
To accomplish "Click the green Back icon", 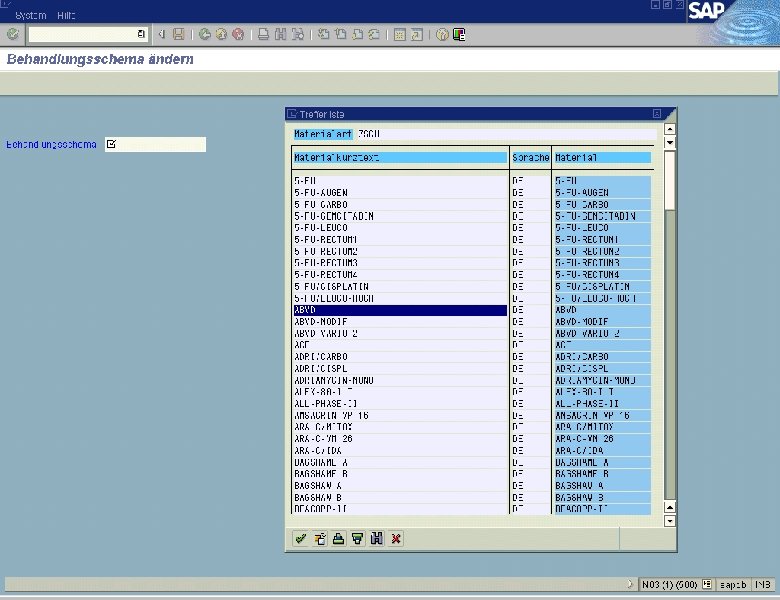I will click(204, 34).
